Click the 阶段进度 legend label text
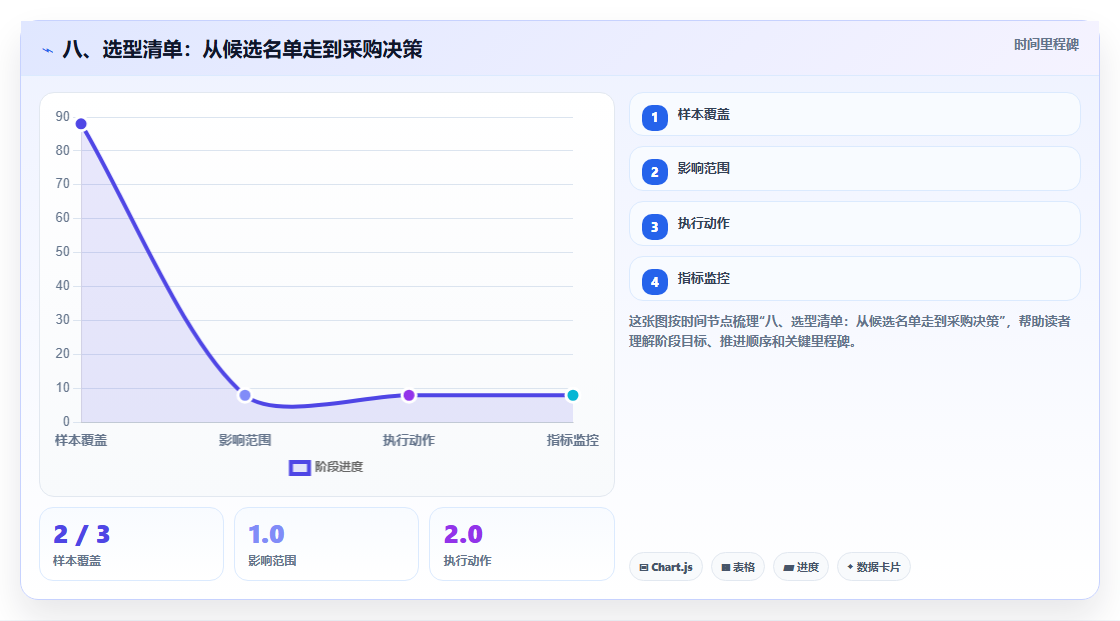 point(339,467)
